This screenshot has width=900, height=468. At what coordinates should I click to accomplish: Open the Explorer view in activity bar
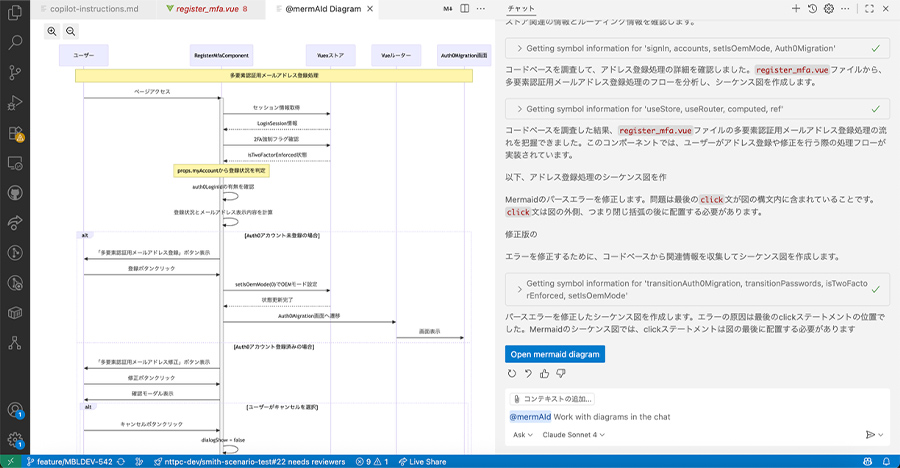click(15, 12)
